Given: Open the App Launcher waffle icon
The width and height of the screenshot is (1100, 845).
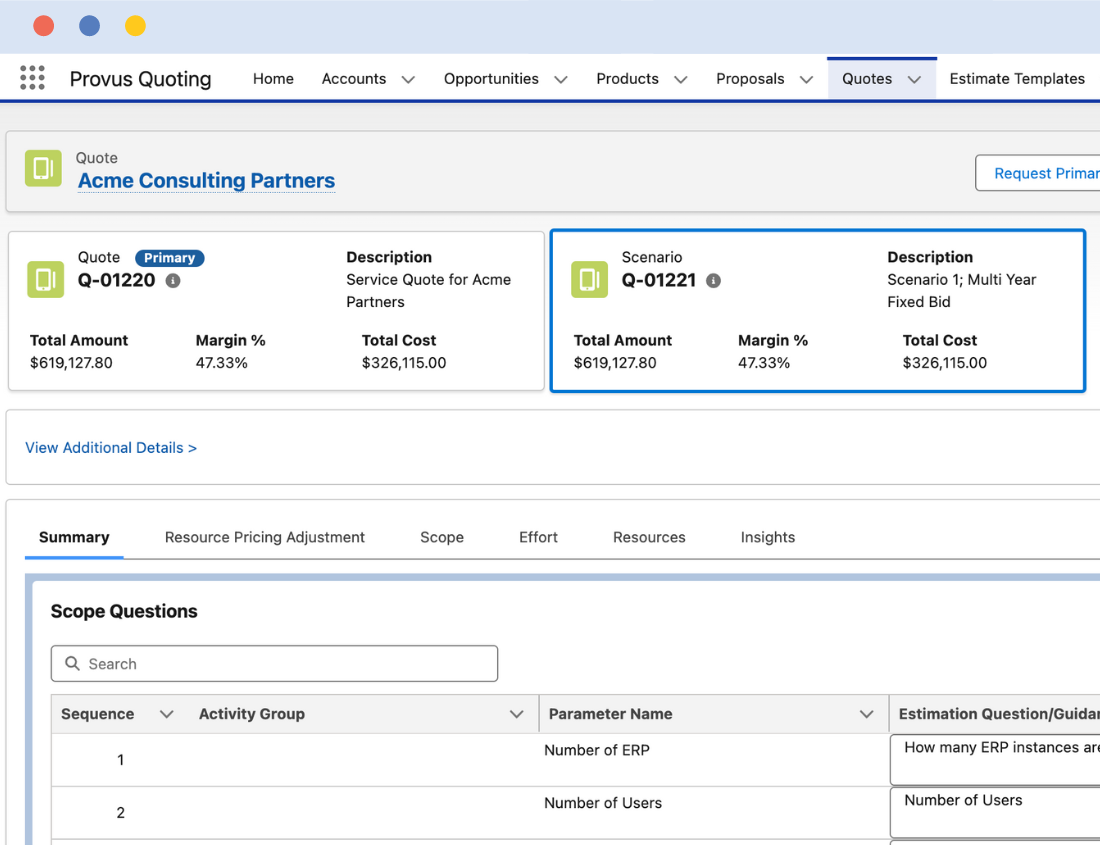Looking at the screenshot, I should coord(31,78).
